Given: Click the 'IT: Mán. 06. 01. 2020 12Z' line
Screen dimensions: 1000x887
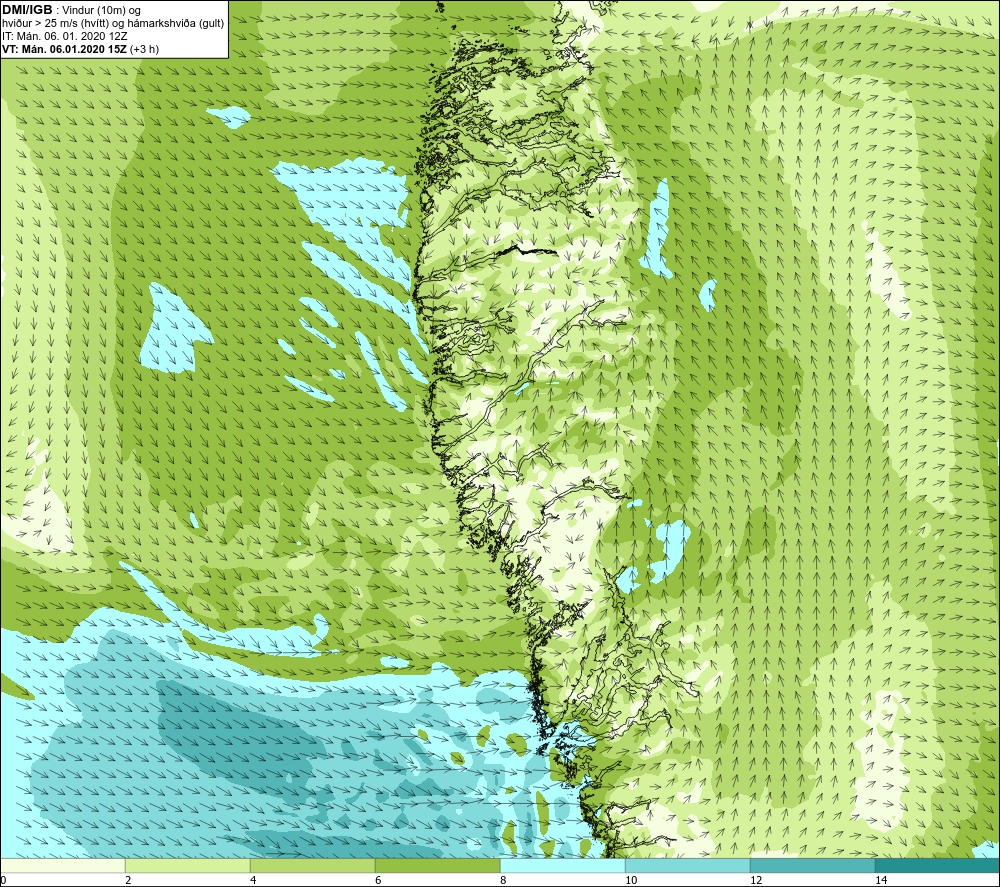Looking at the screenshot, I should tap(64, 36).
